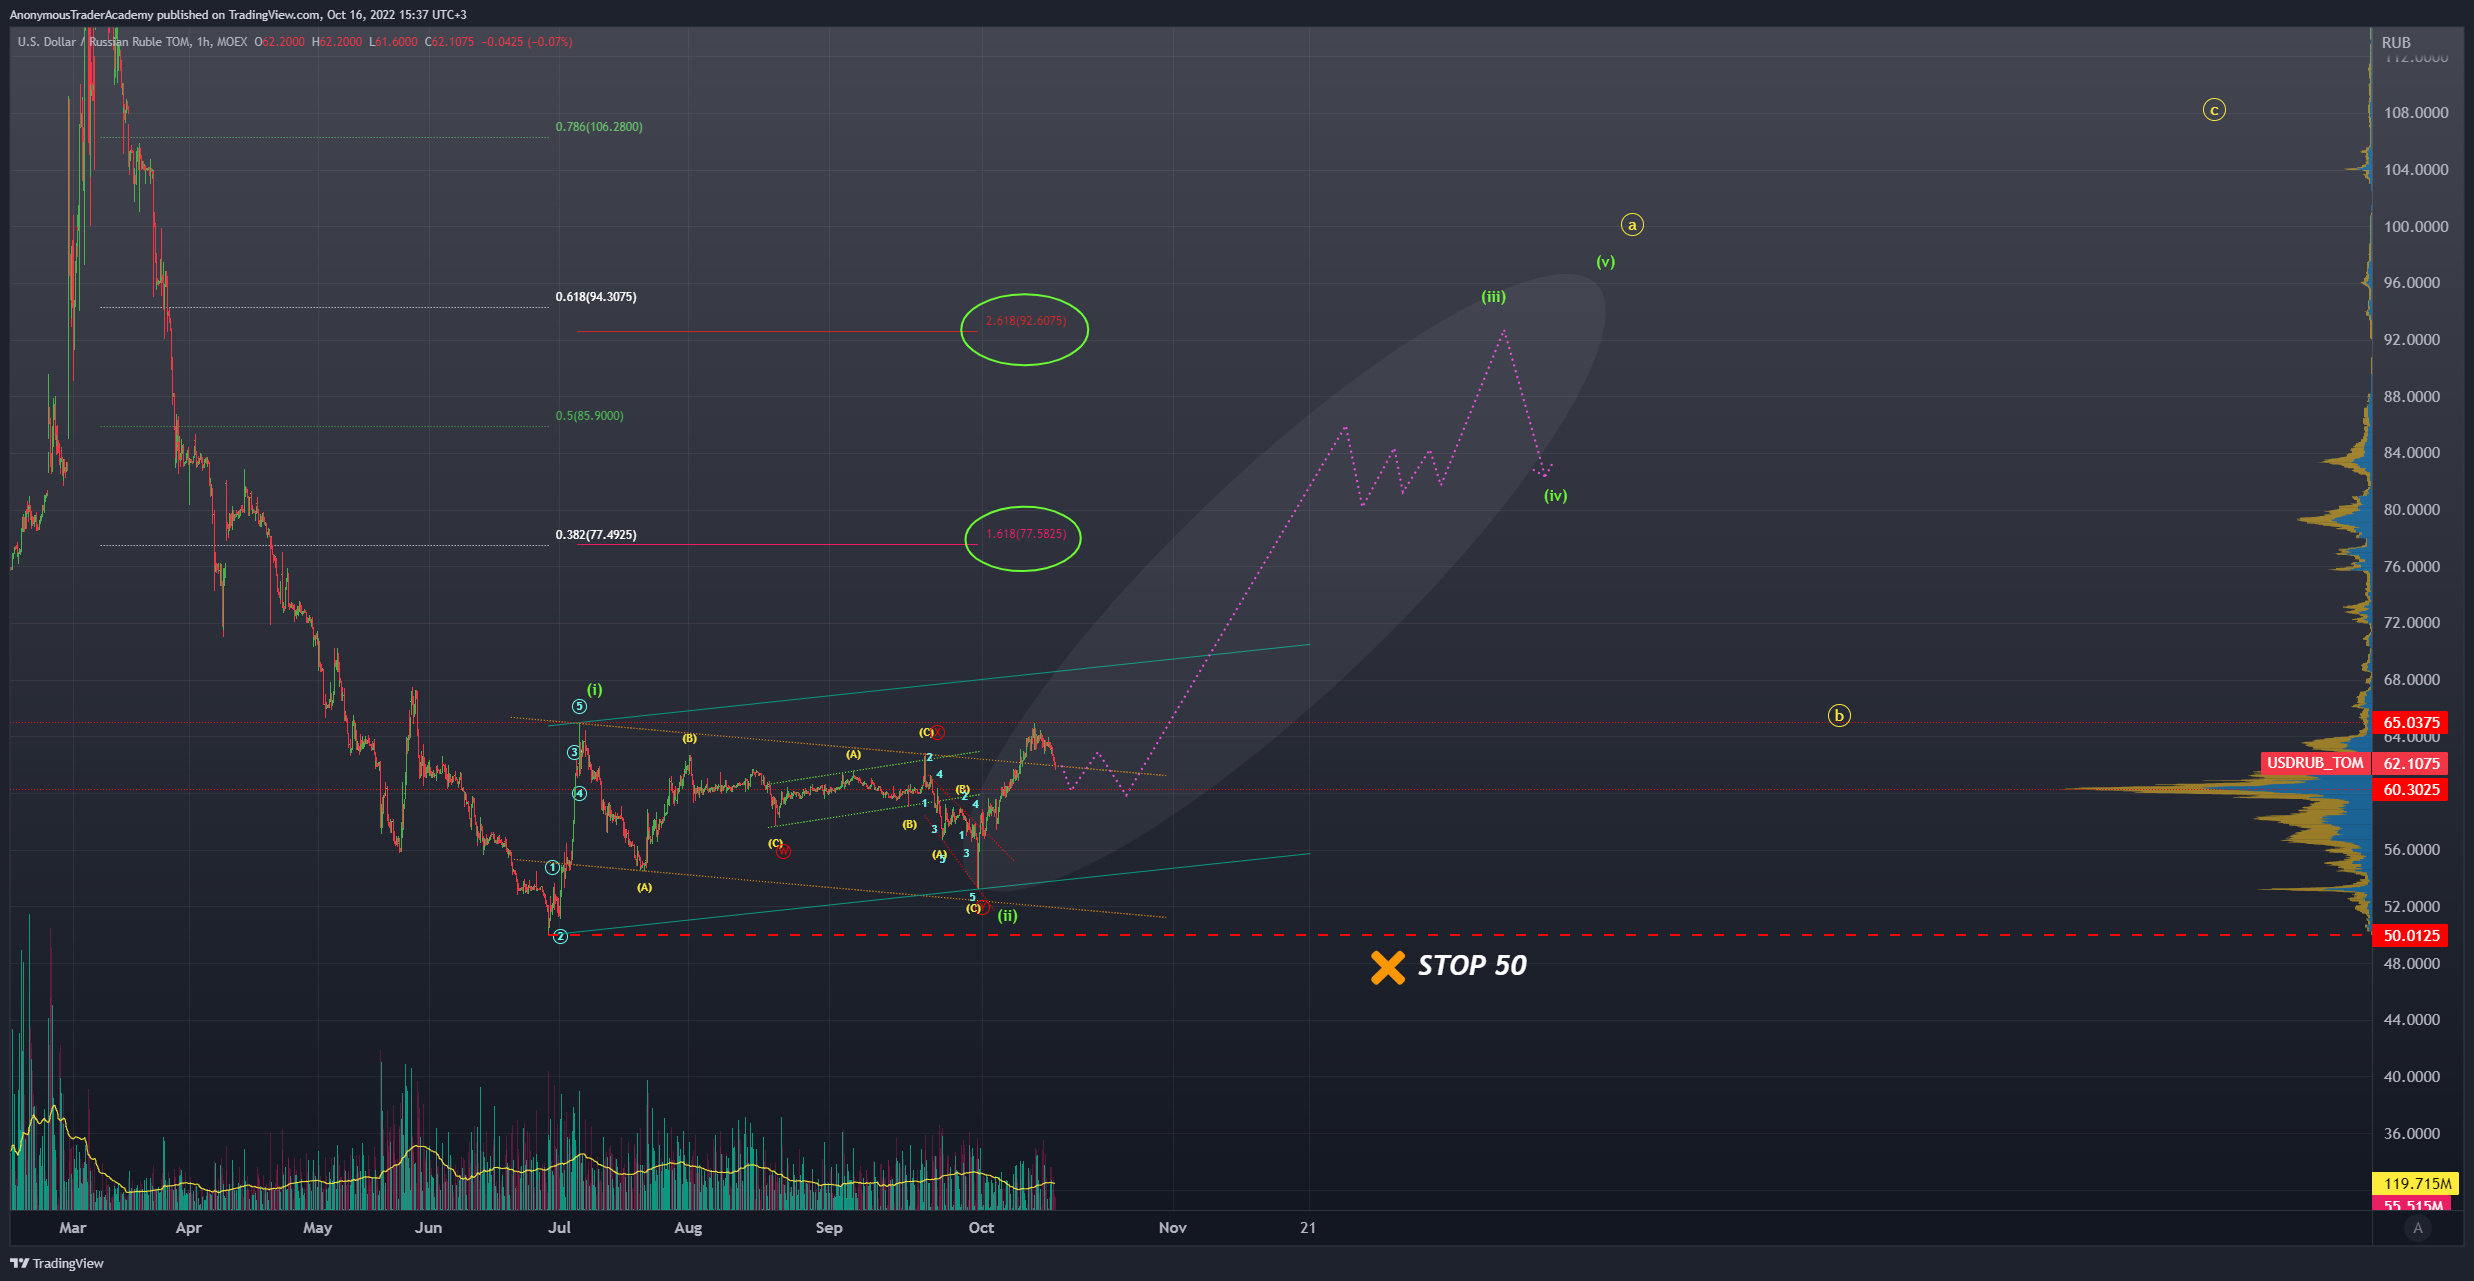Click the green (ii) wave label
This screenshot has height=1281, width=2474.
click(1007, 915)
